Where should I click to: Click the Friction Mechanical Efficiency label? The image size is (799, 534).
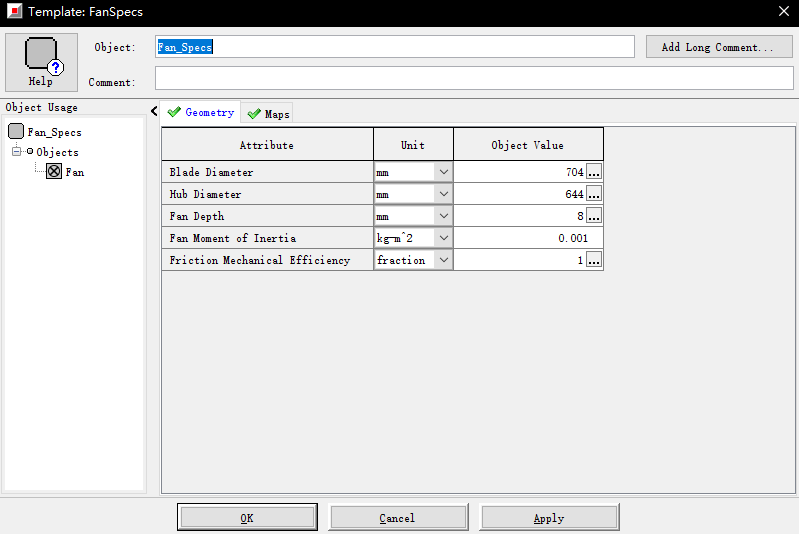tap(260, 260)
